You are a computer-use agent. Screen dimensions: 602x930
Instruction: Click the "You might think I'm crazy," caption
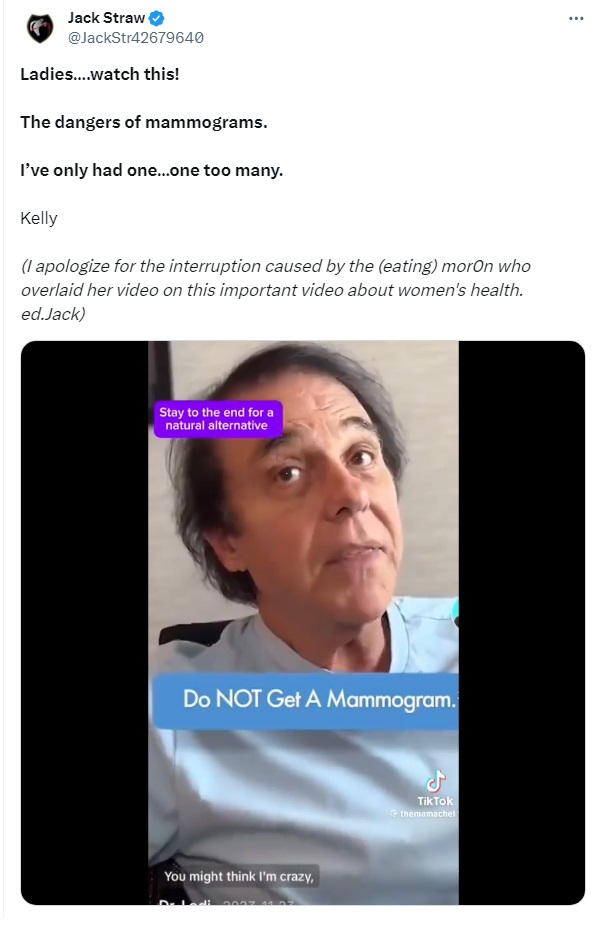[x=239, y=876]
